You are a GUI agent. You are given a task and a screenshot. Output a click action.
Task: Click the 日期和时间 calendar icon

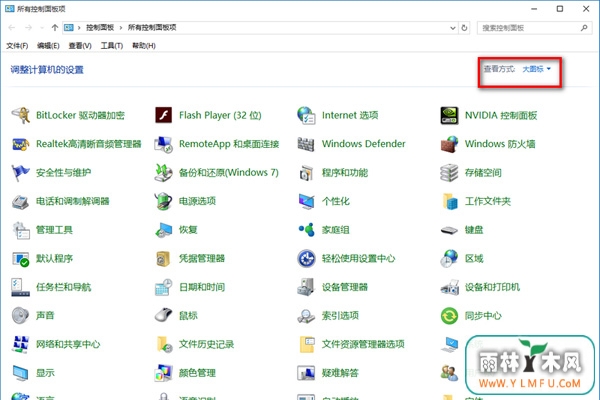[x=163, y=287]
